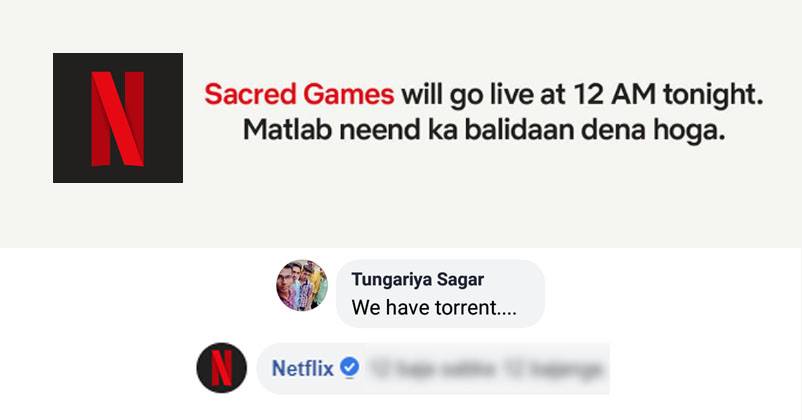802x420 pixels.
Task: Click the large Netflix N logo
Action: point(118,118)
